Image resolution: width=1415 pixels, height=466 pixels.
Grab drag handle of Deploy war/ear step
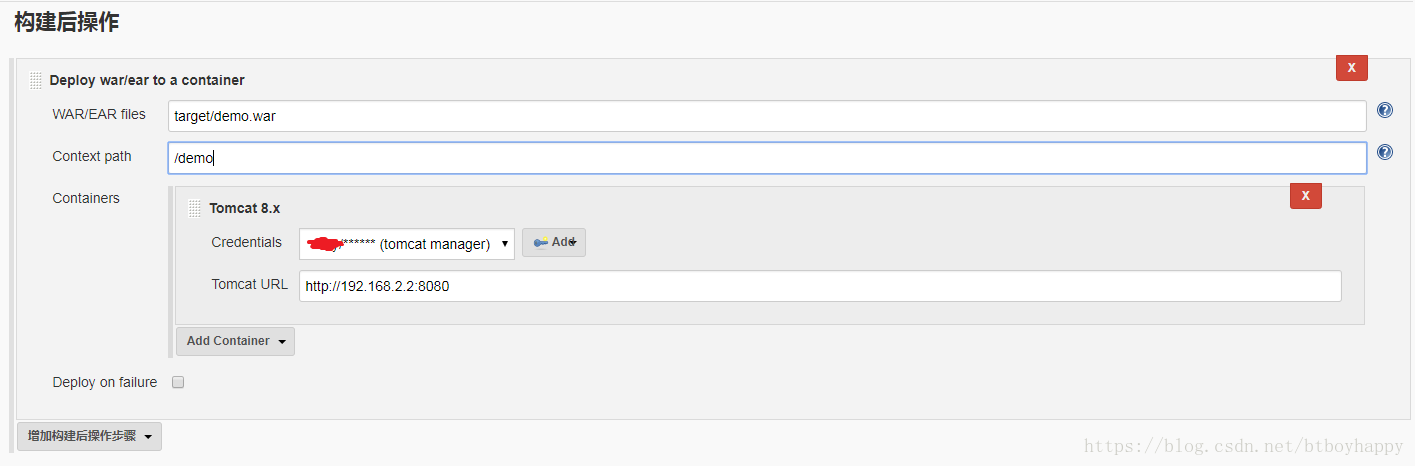click(x=36, y=80)
